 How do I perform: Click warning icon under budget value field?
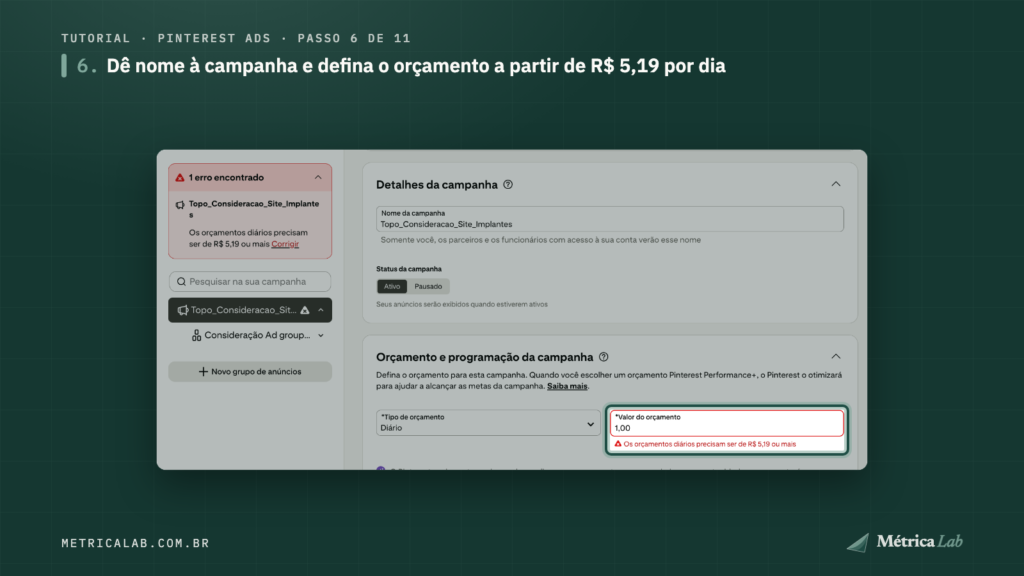tap(618, 444)
